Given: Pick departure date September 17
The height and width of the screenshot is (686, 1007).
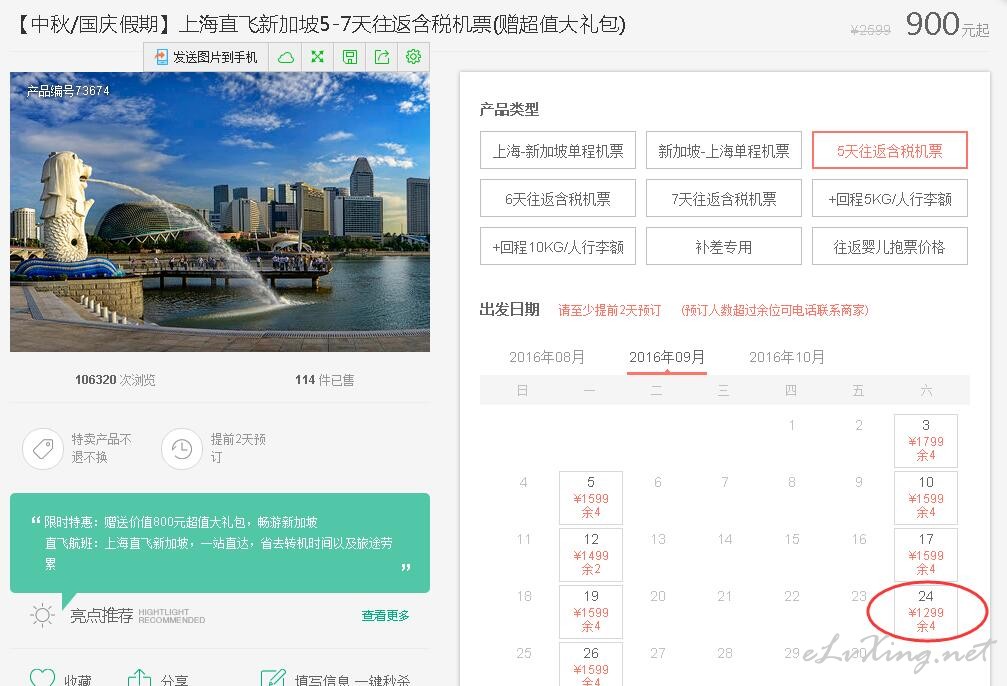Looking at the screenshot, I should coord(925,555).
